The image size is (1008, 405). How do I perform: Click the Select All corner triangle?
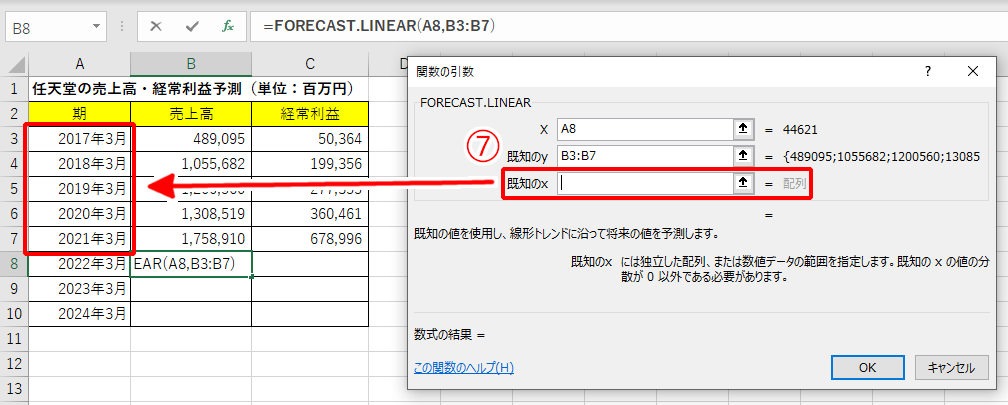pos(15,64)
